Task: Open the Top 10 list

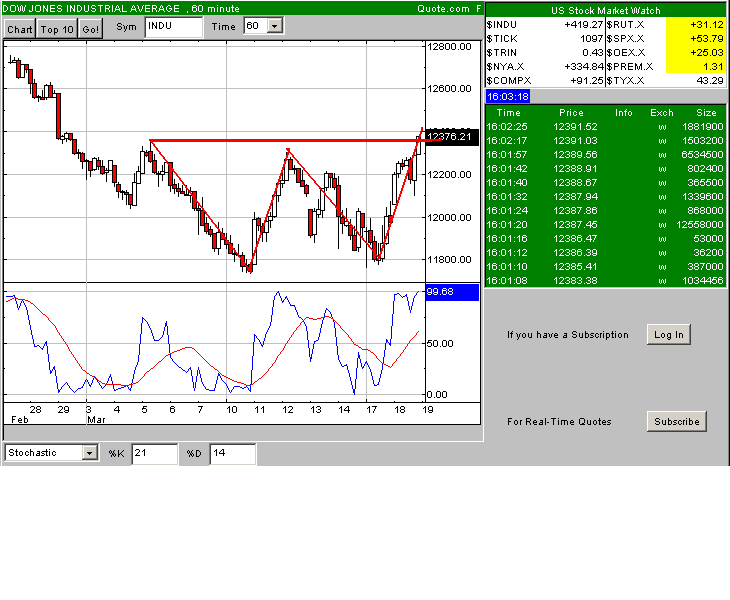Action: [57, 29]
